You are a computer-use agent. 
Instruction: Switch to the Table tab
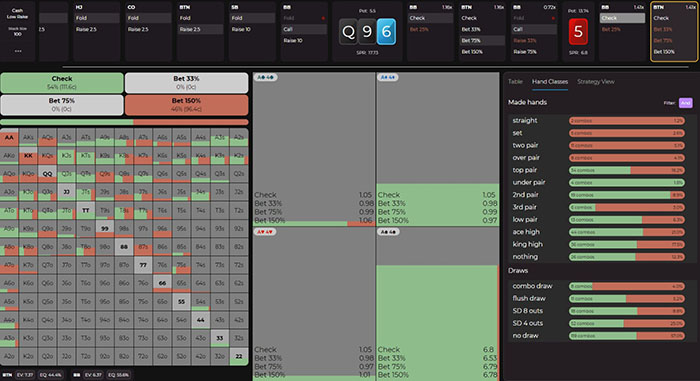(x=515, y=82)
